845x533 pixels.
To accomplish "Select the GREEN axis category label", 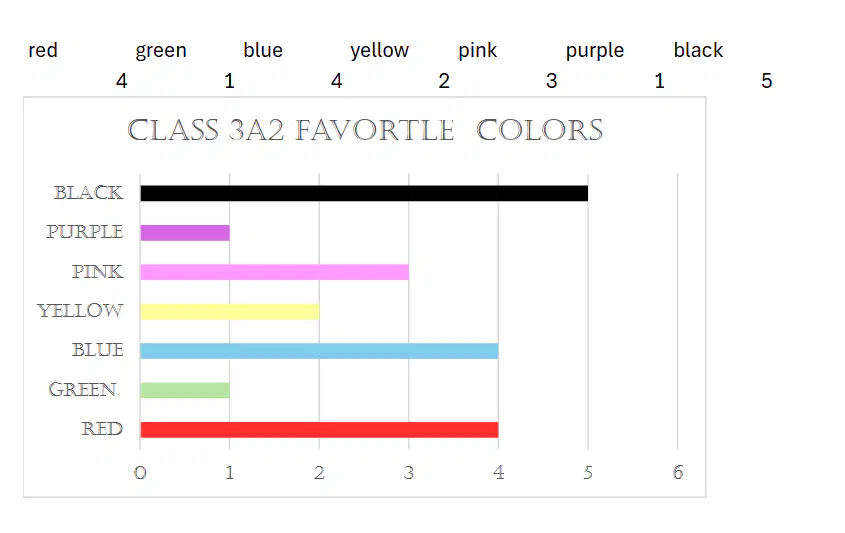I will point(82,389).
